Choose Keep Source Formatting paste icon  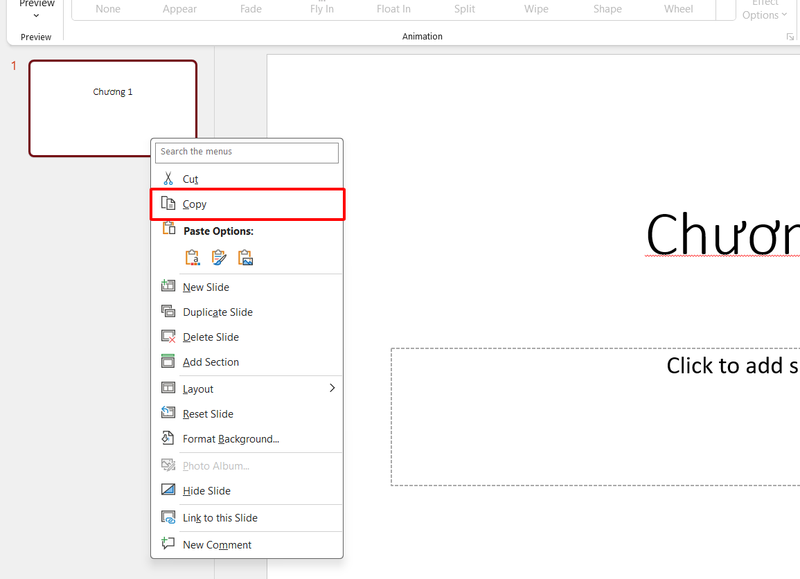click(x=219, y=258)
